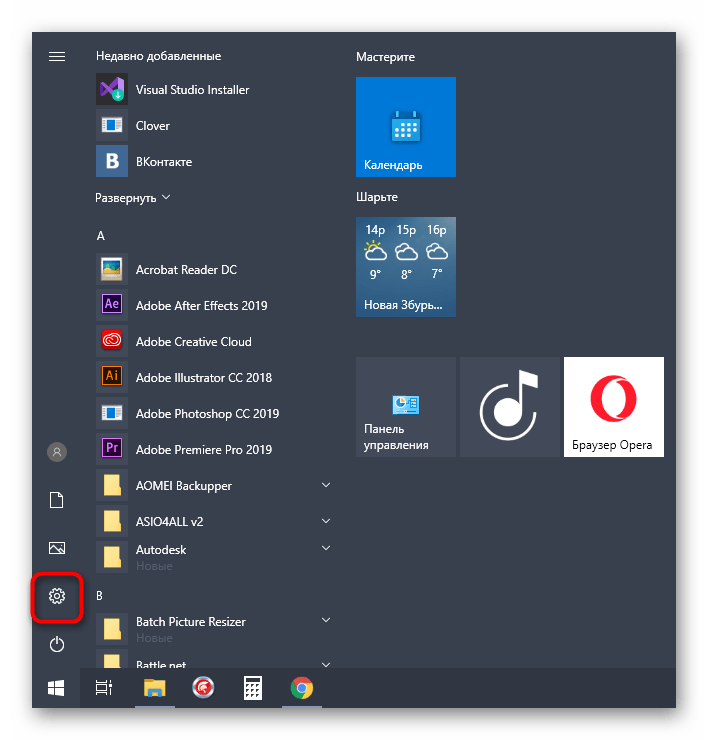Expand the Autodesk folder chevron
Image resolution: width=708 pixels, height=740 pixels.
click(326, 548)
